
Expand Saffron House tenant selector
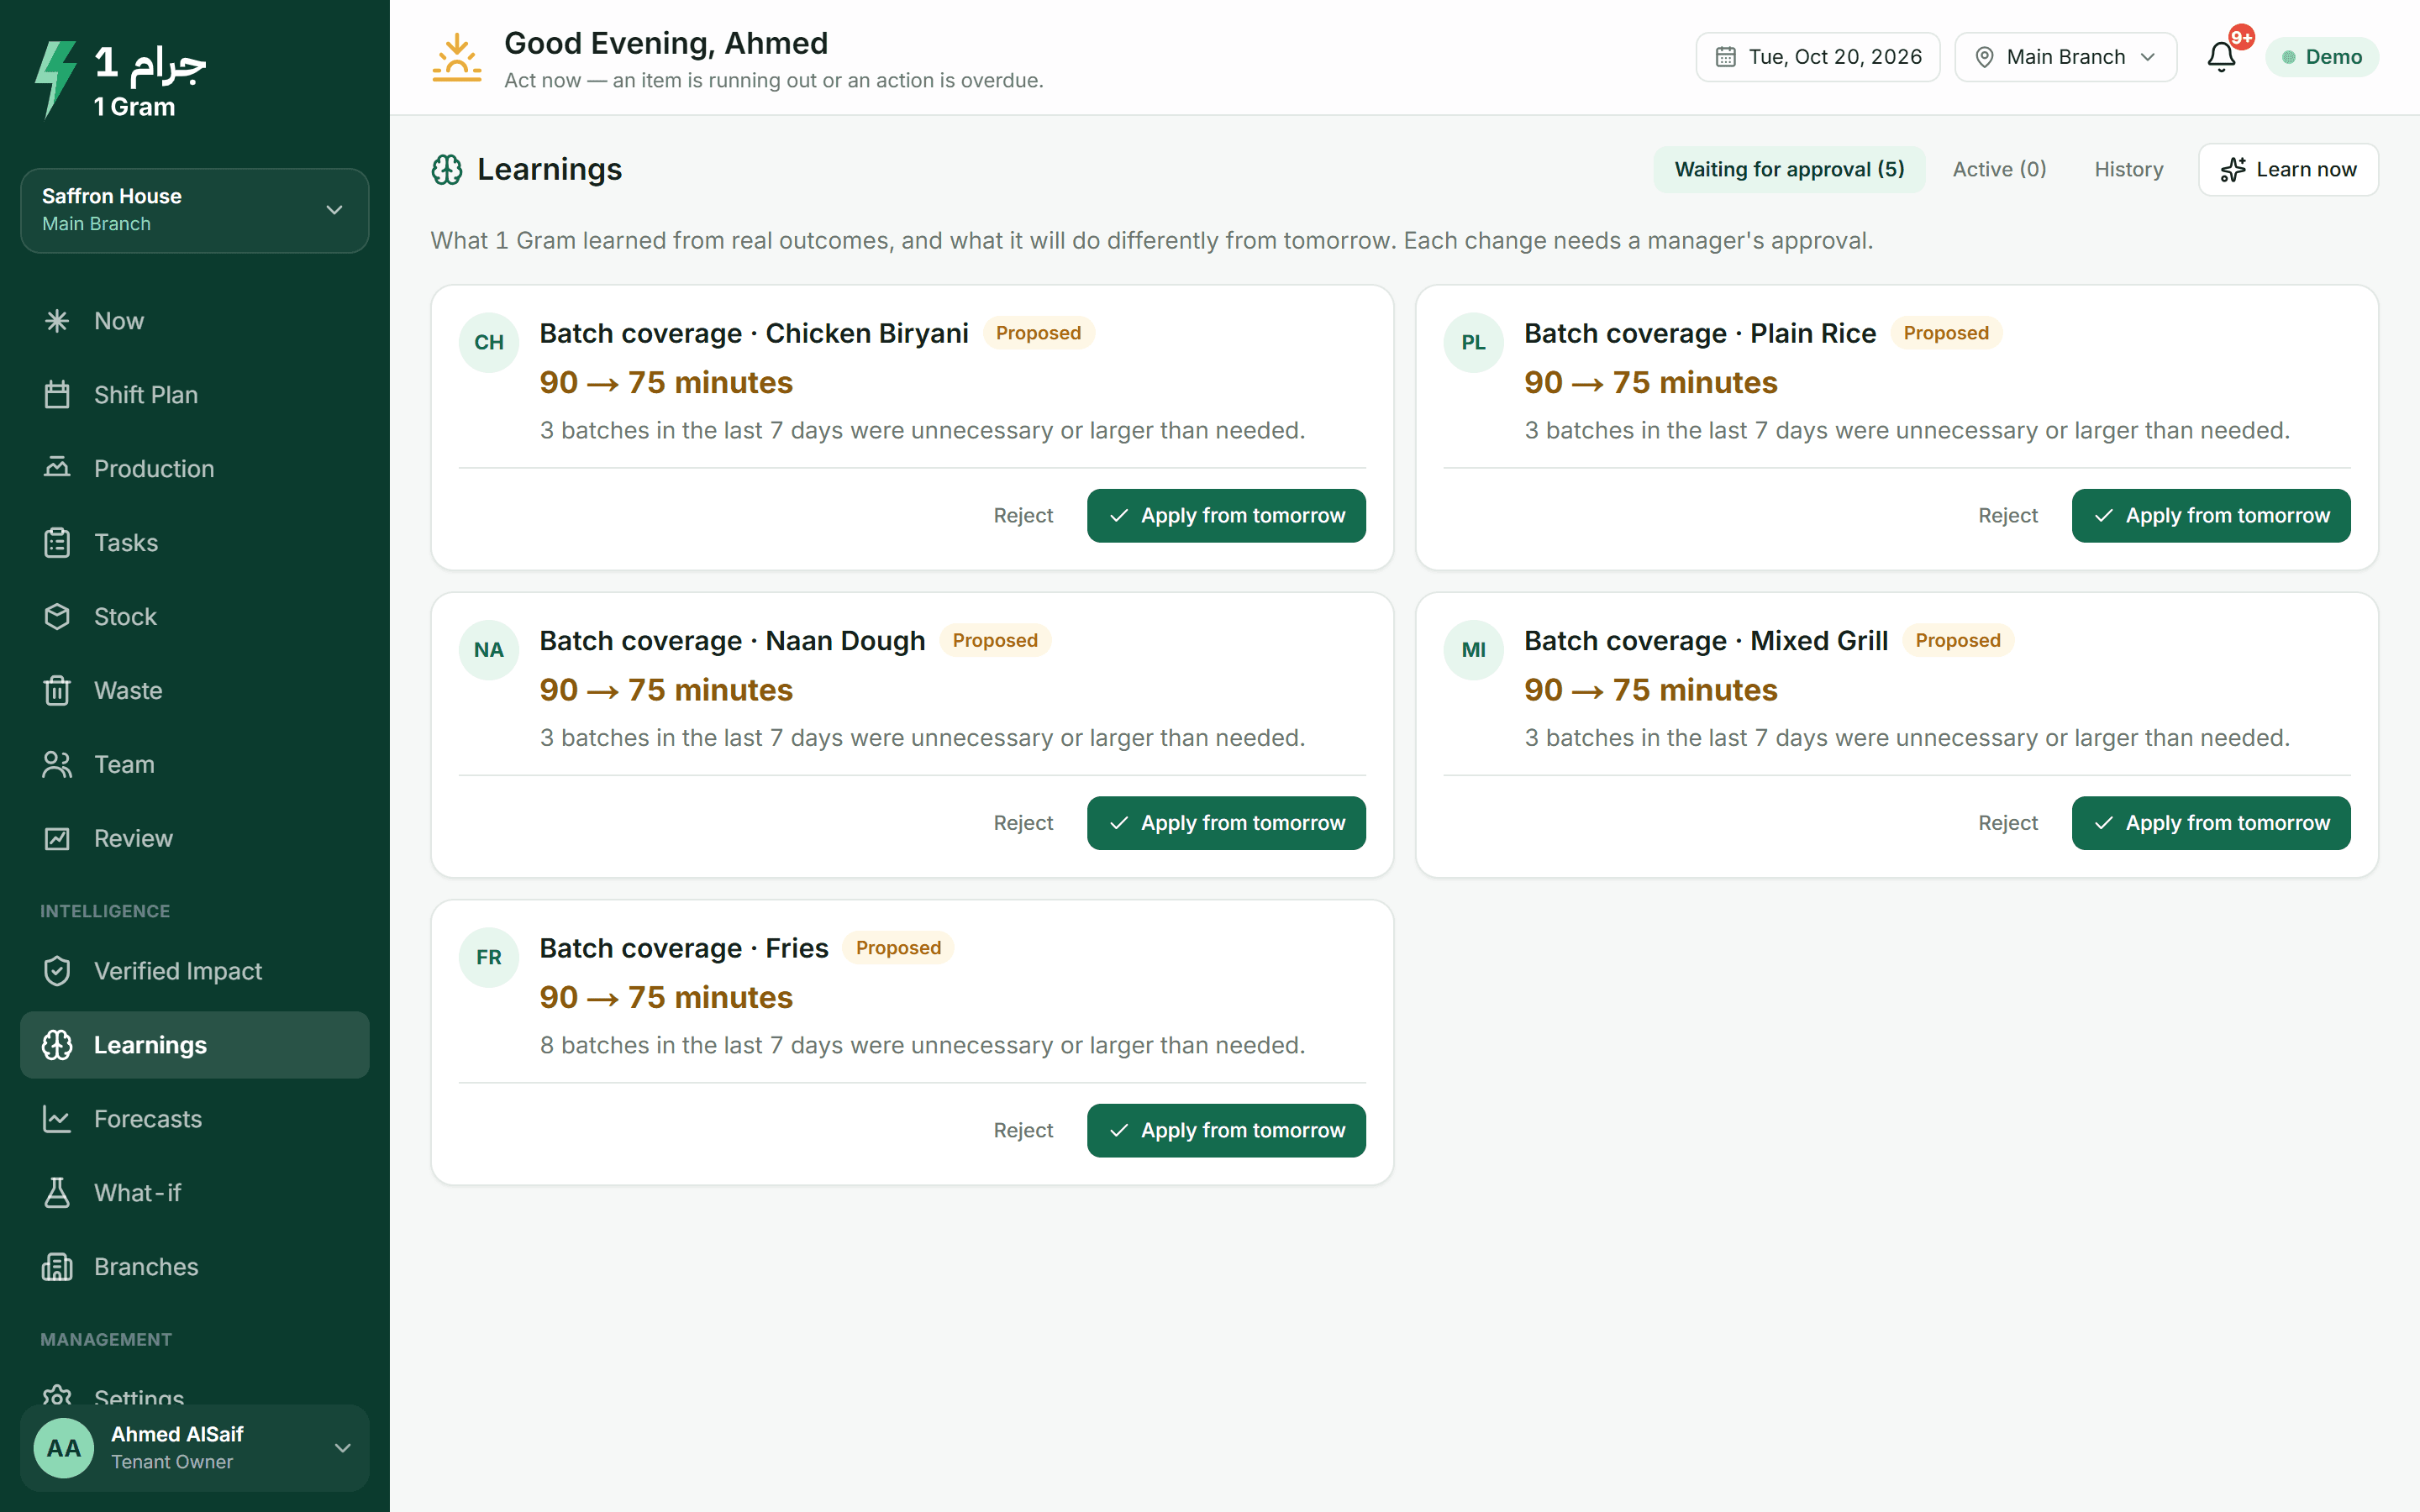[195, 210]
